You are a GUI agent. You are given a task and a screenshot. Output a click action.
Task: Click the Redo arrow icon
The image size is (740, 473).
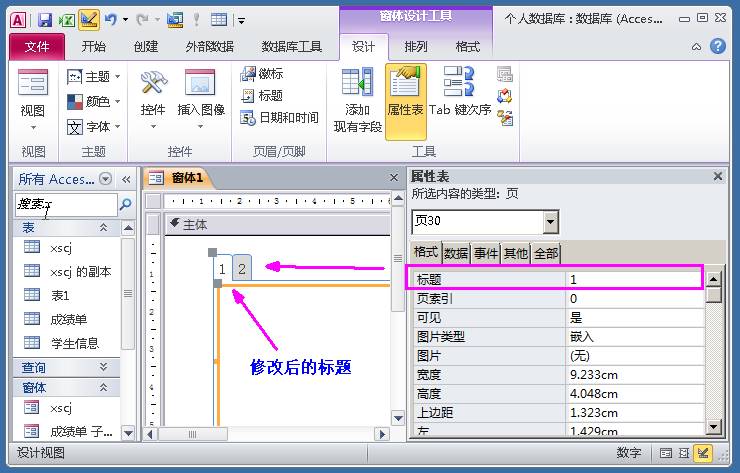coord(143,20)
